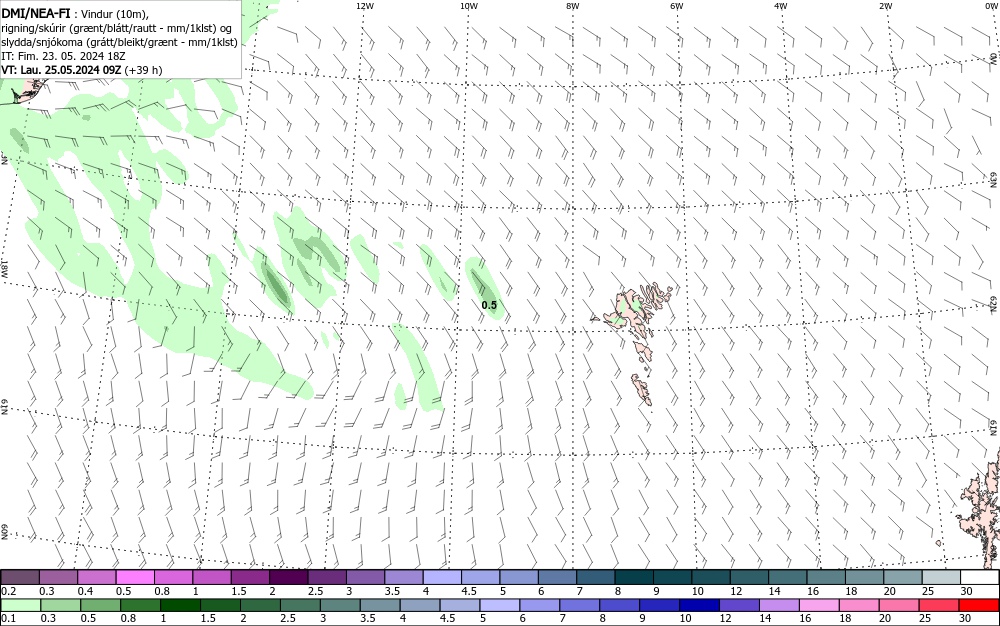Image resolution: width=1000 pixels, height=626 pixels.
Task: Click the 10W longitude label
Action: (x=469, y=6)
